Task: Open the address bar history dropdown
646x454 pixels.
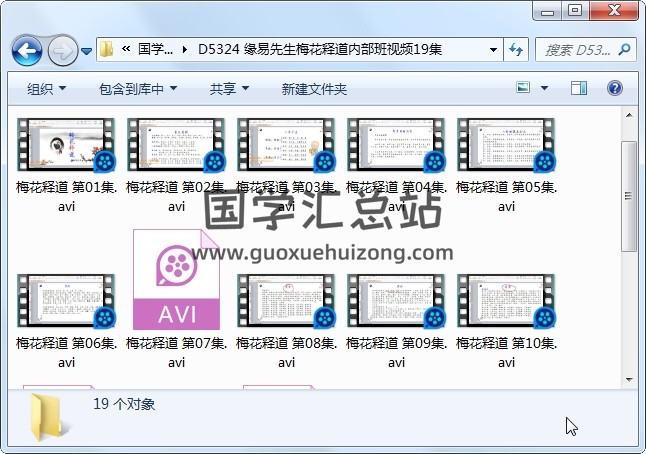Action: pos(493,50)
